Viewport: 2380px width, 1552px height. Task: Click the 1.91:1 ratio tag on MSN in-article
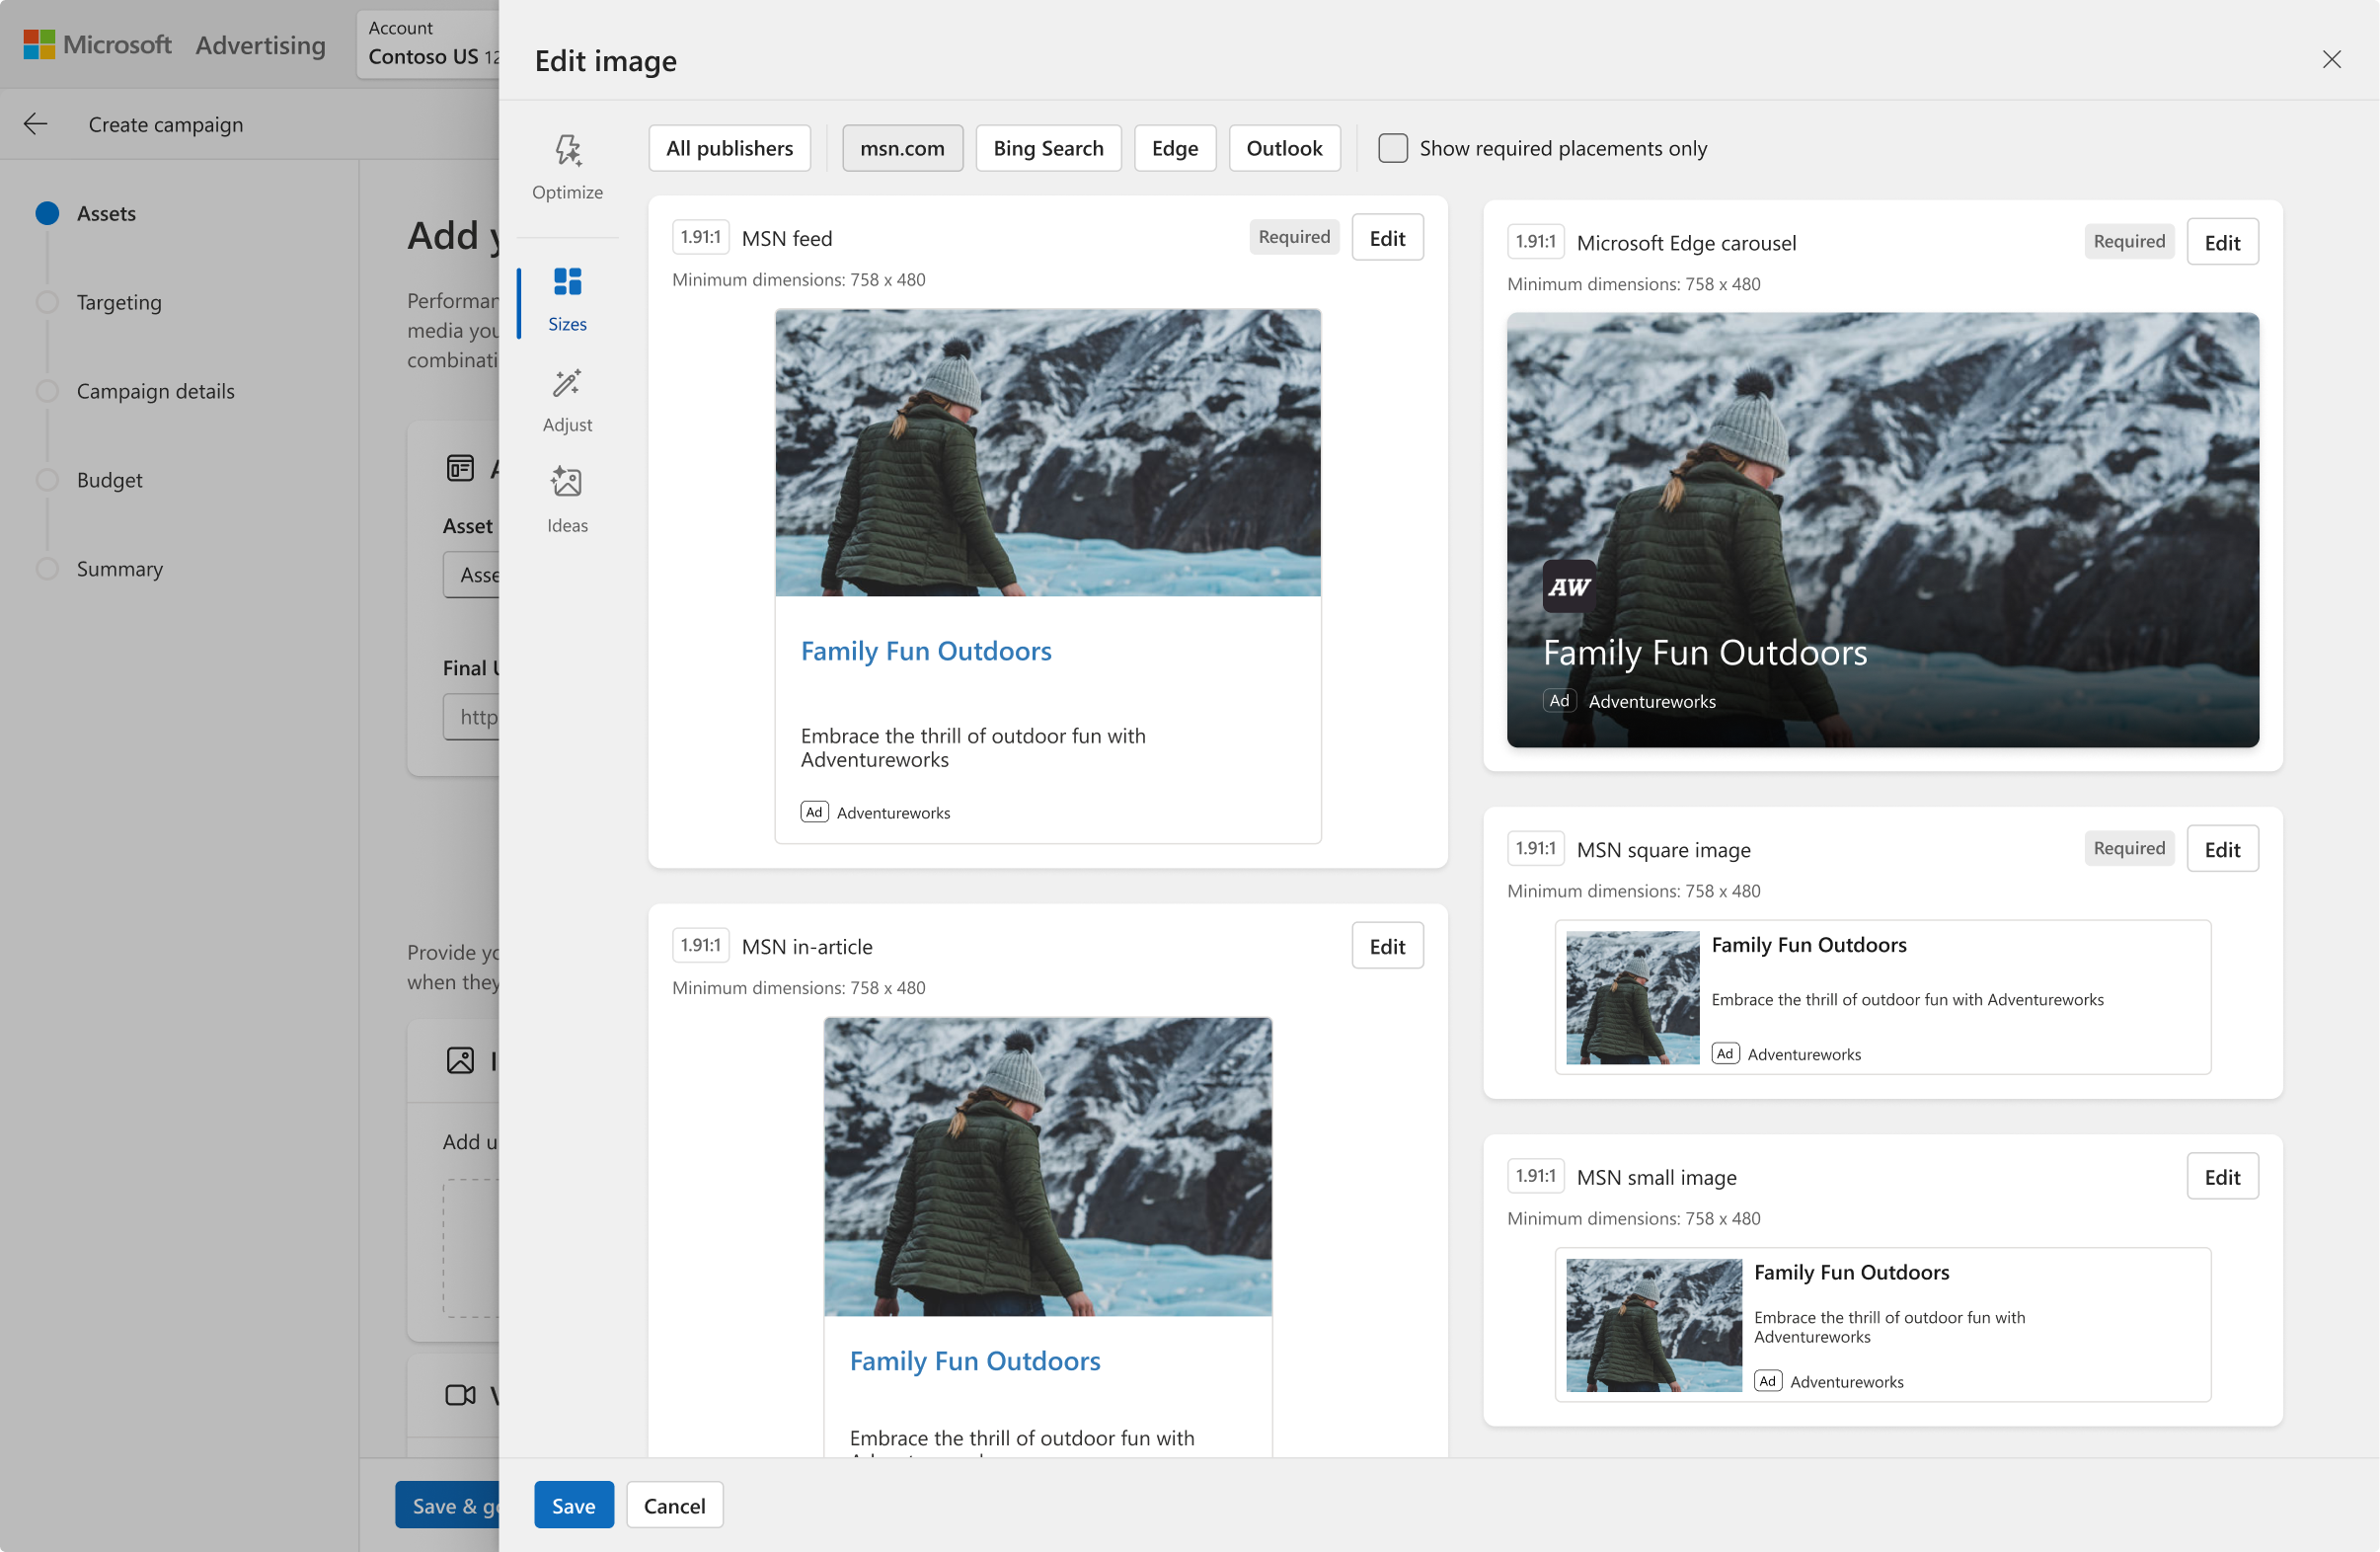point(700,945)
